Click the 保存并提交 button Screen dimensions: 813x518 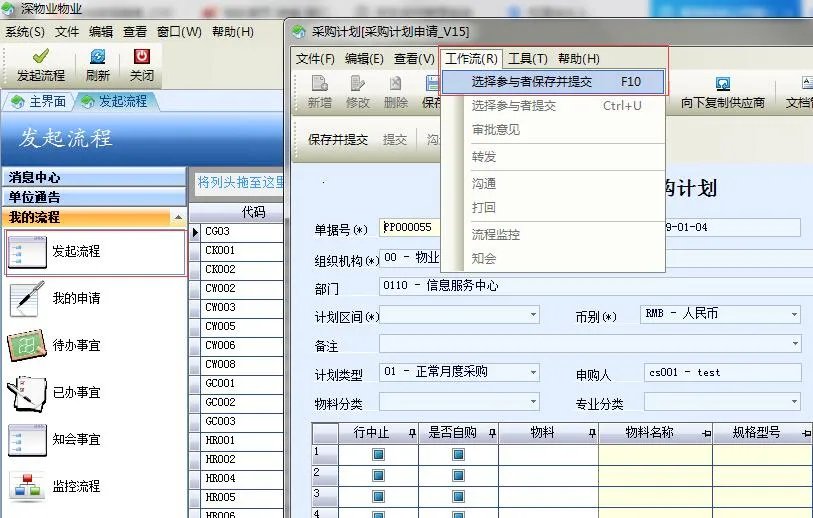coord(338,140)
